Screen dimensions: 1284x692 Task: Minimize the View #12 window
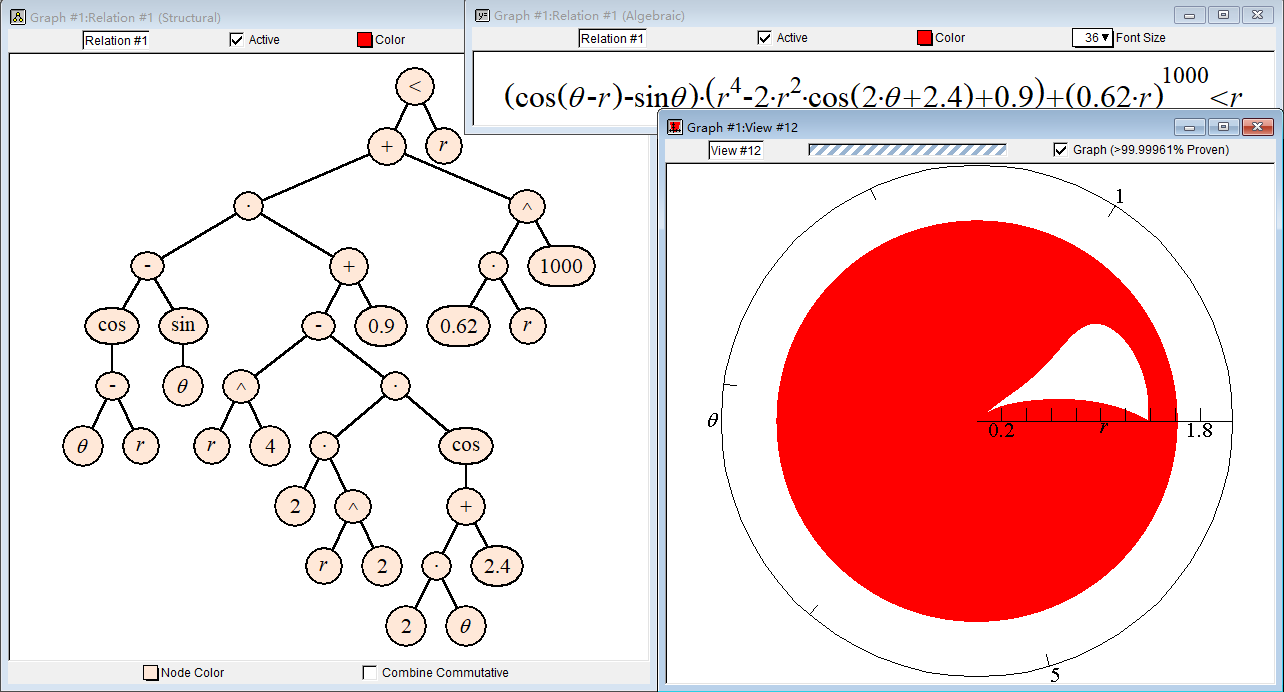1190,127
